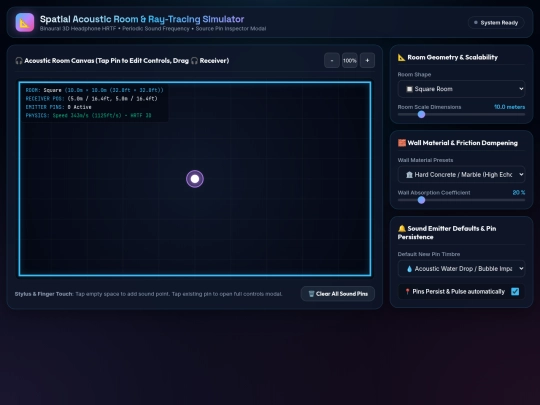Screen dimensions: 540x405
Task: Zoom in the canvas with plus button
Action: [367, 61]
